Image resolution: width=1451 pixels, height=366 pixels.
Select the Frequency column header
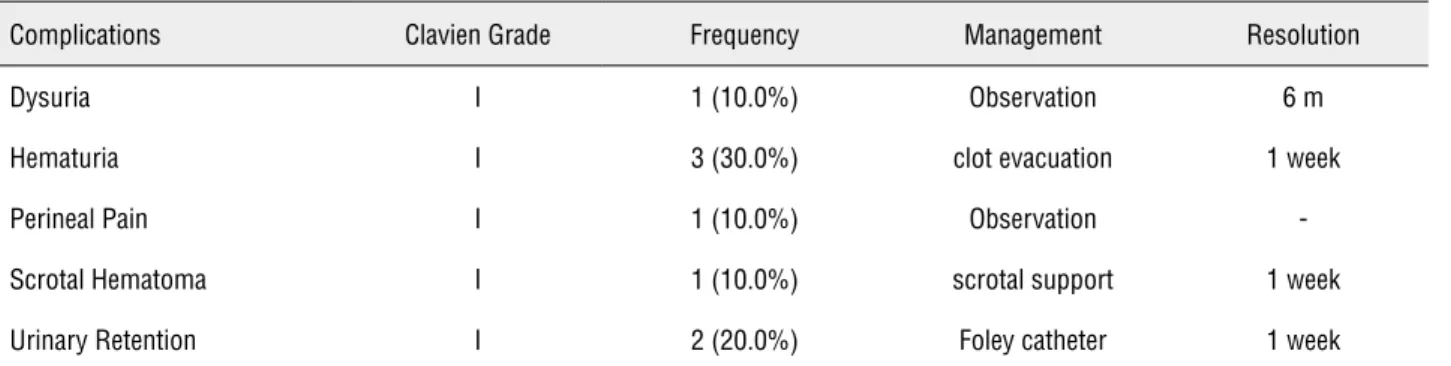click(x=745, y=37)
